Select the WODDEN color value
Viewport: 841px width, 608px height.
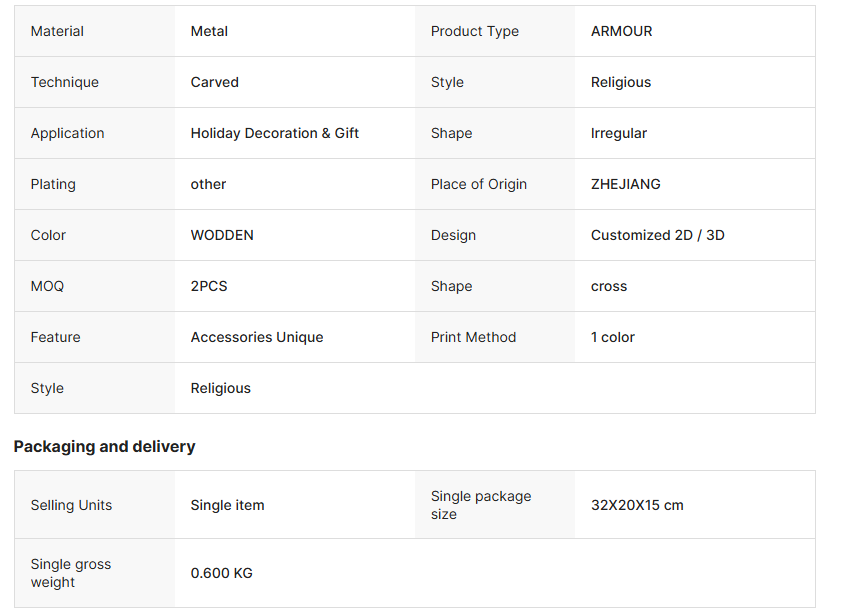(222, 235)
